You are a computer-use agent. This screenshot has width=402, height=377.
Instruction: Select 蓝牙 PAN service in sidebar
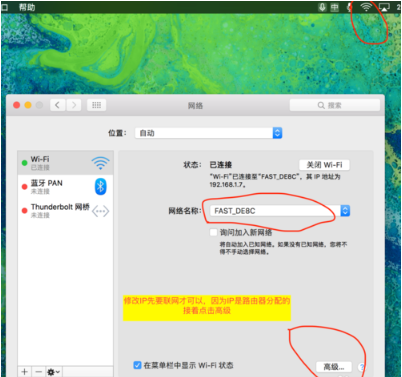tap(65, 187)
